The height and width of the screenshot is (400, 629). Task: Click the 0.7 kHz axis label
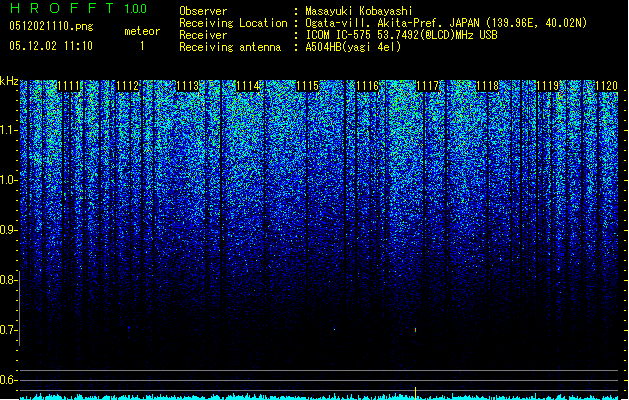tap(8, 330)
